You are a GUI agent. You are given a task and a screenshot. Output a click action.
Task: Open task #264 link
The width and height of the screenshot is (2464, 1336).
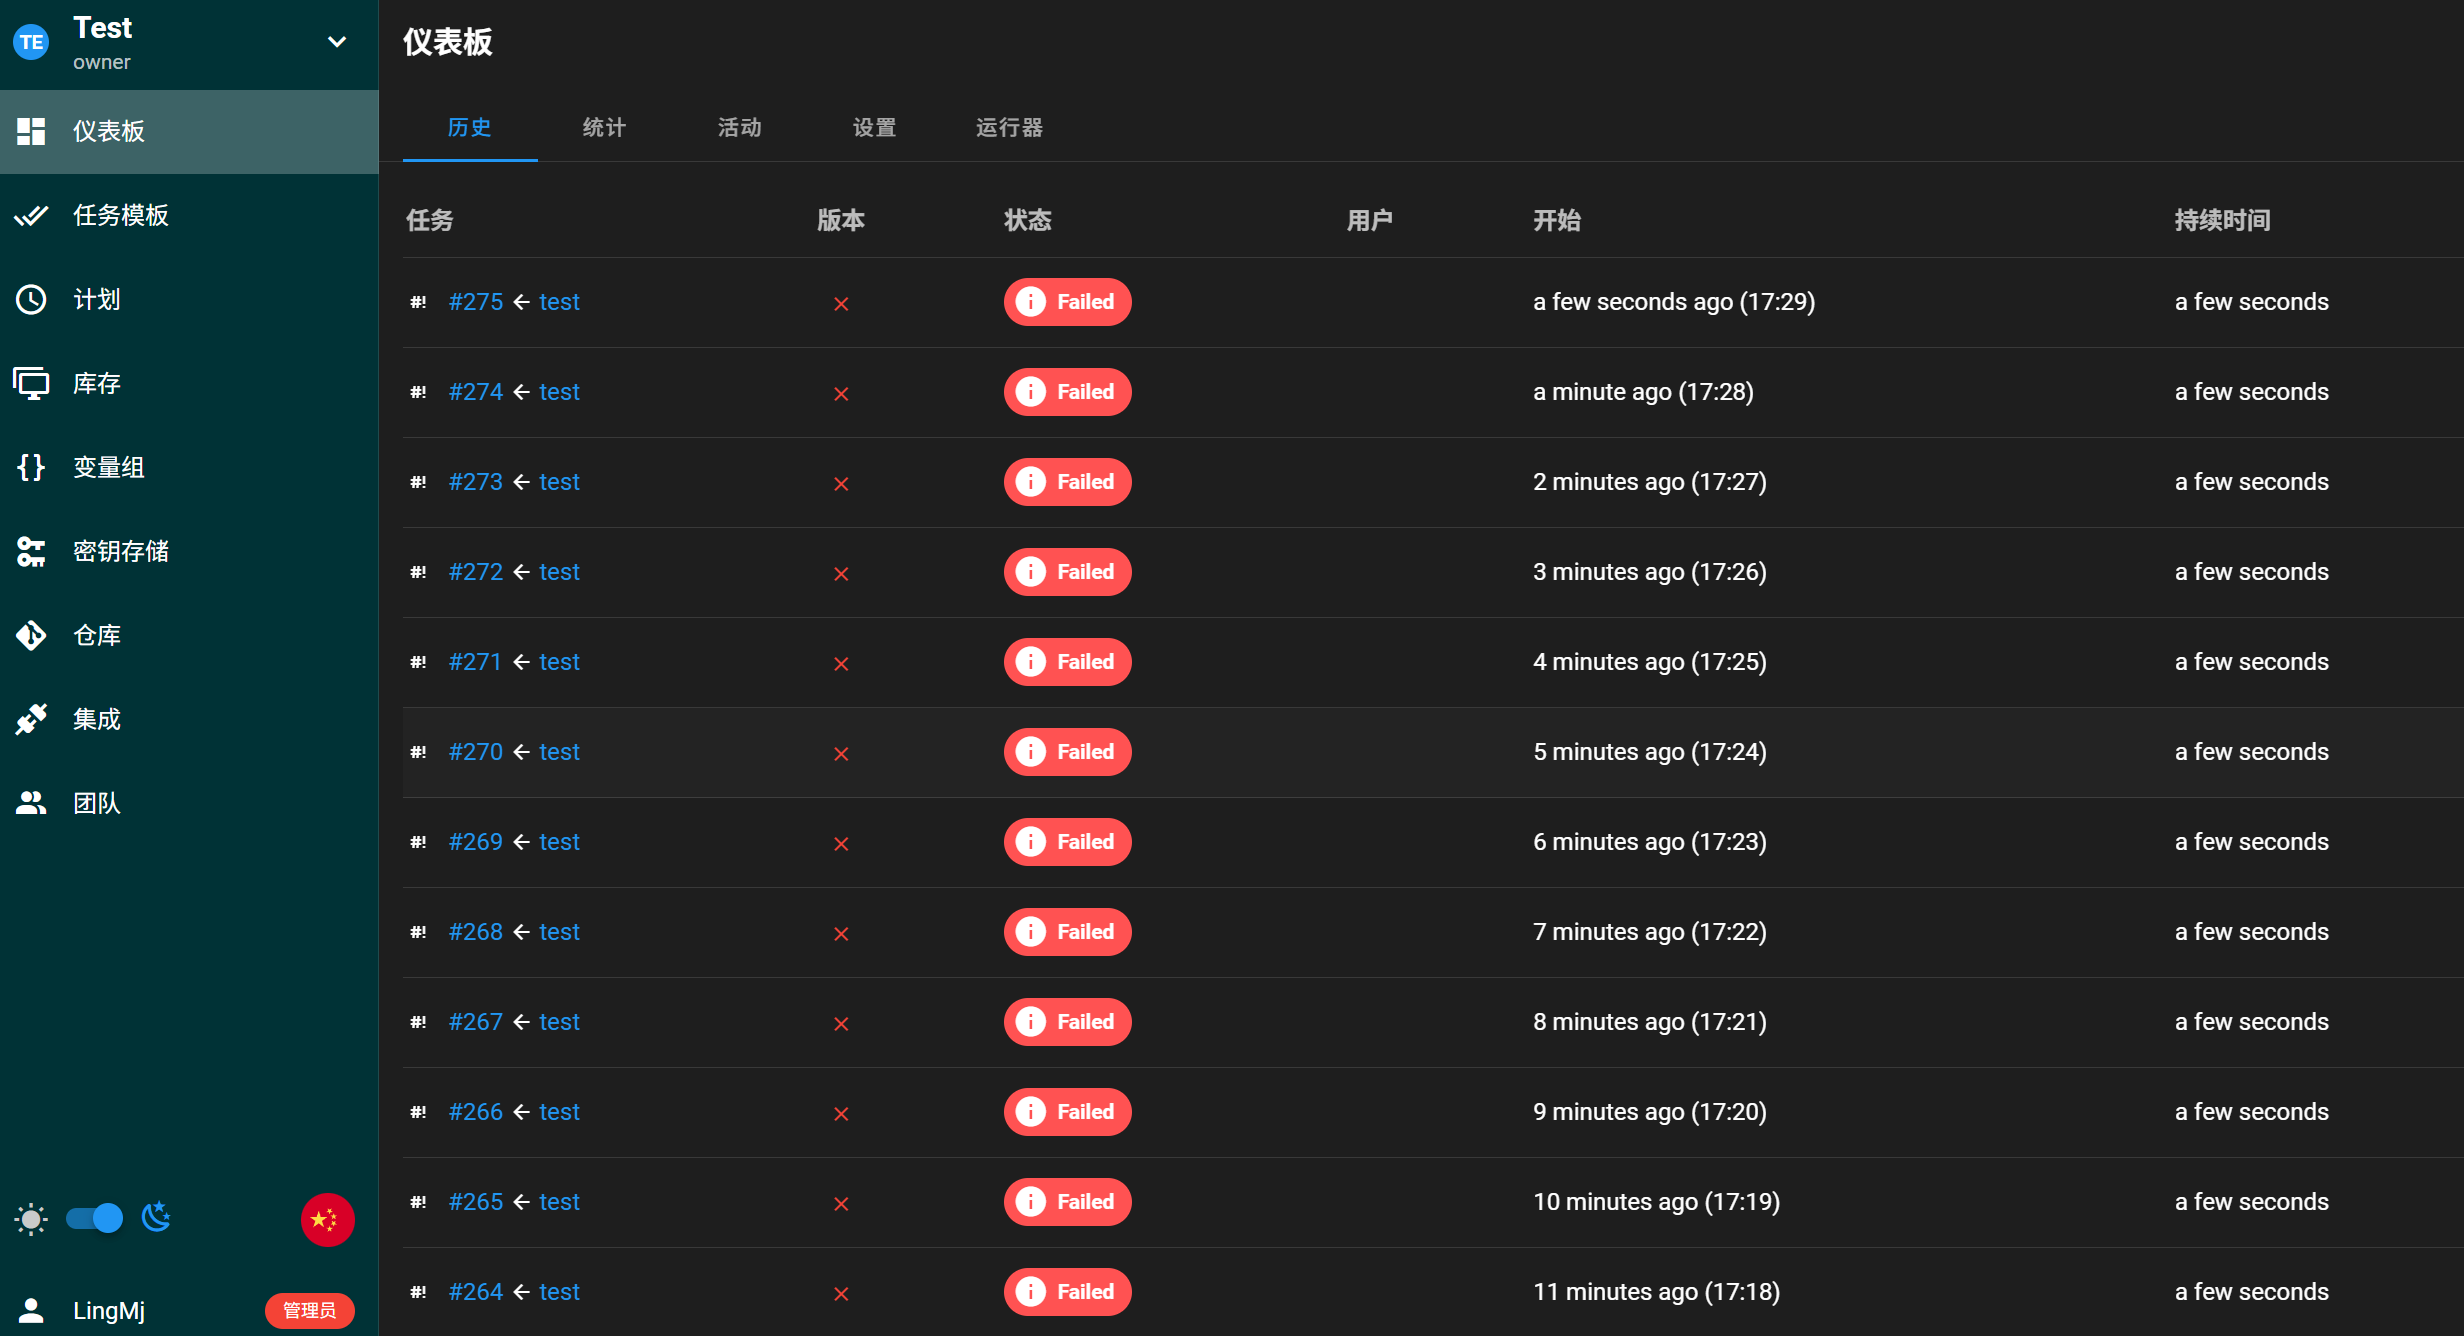click(476, 1292)
